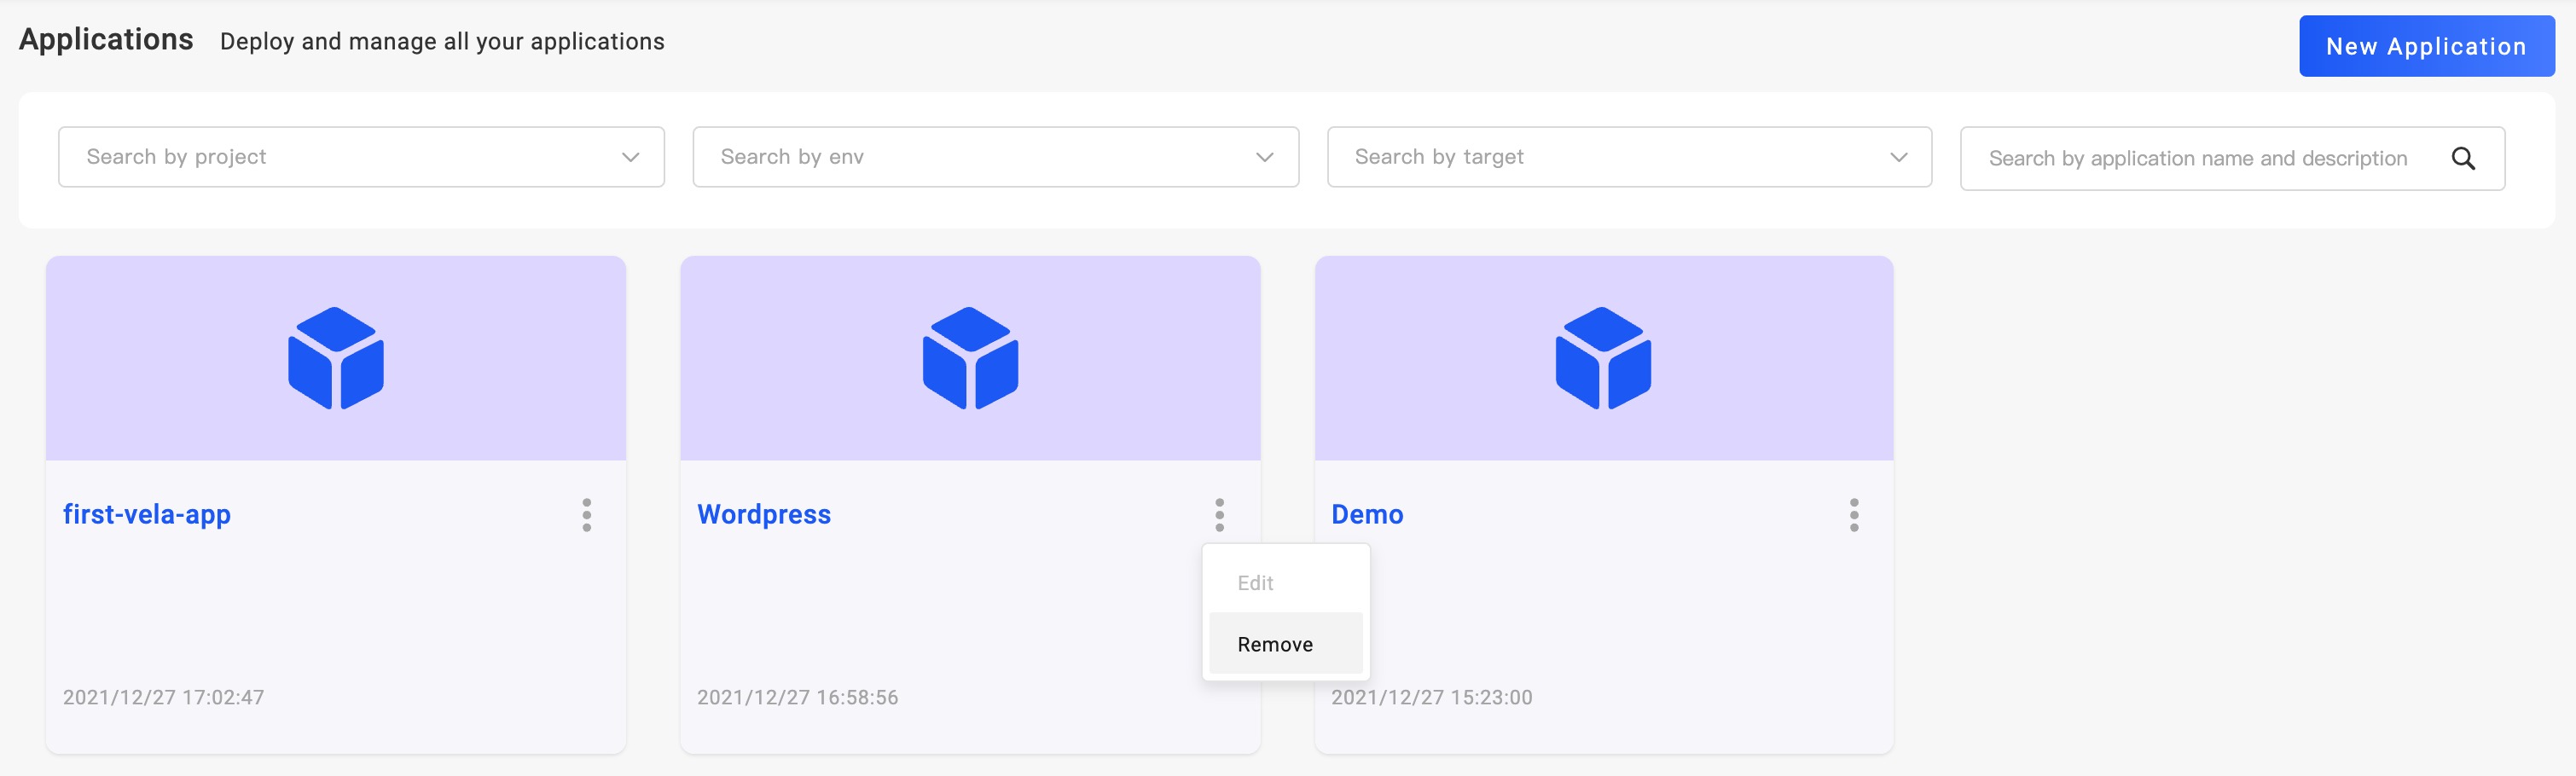Click the Search by project chevron arrow

[x=630, y=157]
